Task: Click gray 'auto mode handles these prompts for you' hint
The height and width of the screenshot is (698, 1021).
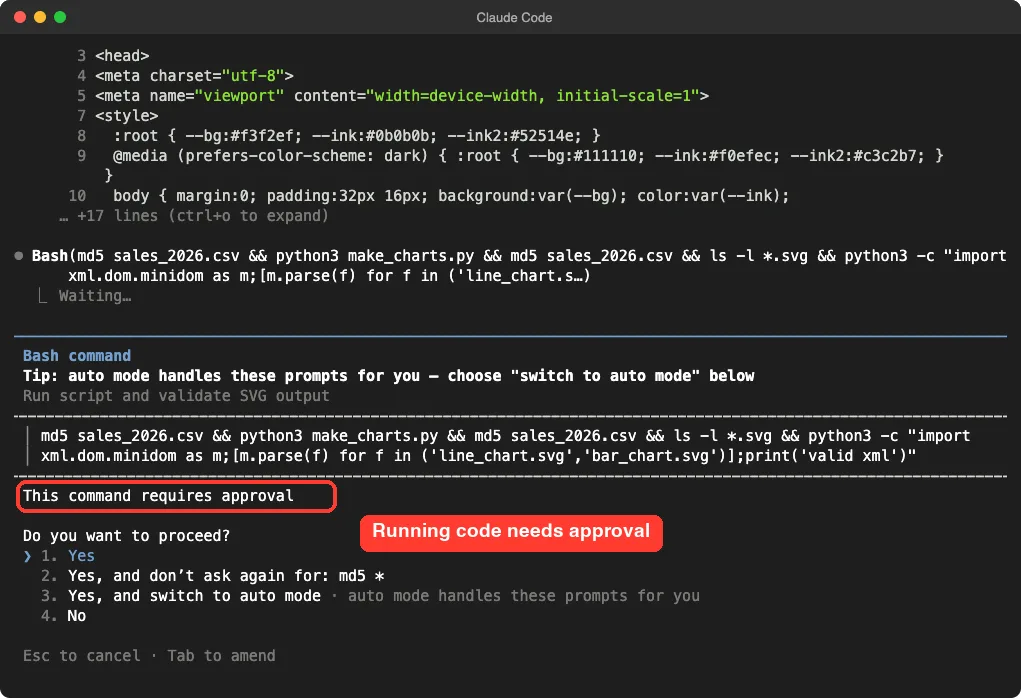Action: tap(524, 596)
